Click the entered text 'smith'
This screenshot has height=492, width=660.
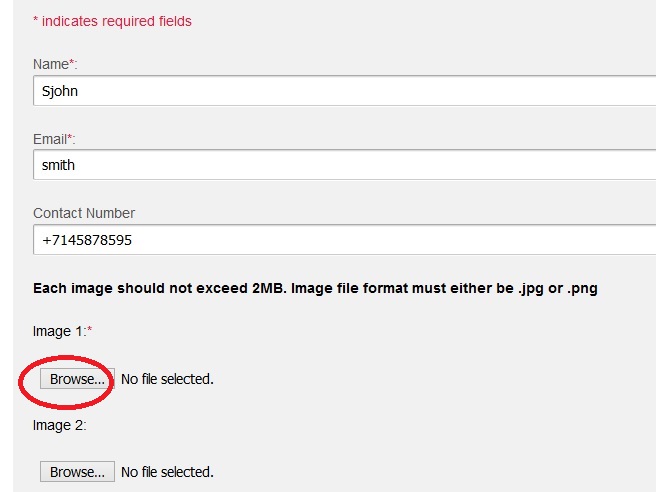tap(58, 165)
